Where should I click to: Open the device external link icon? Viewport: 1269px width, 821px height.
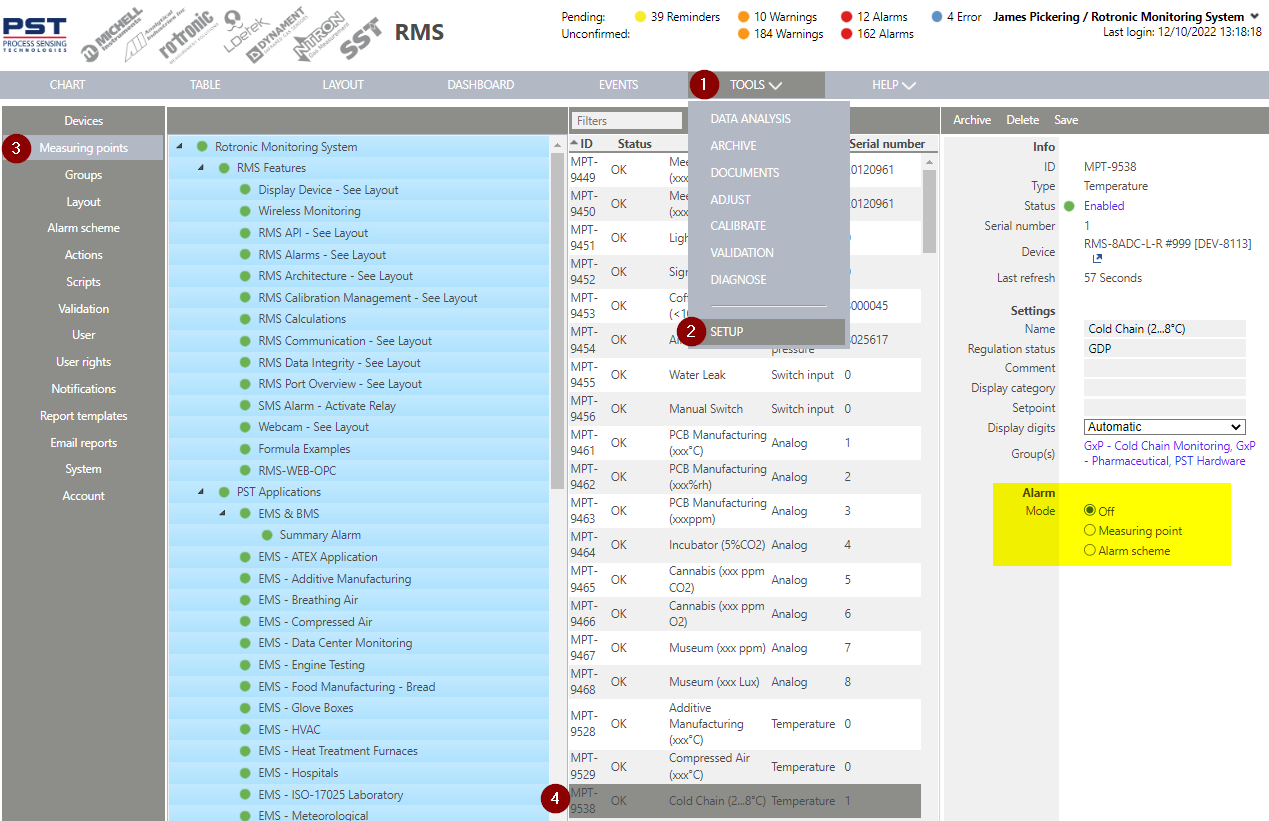pyautogui.click(x=1097, y=259)
